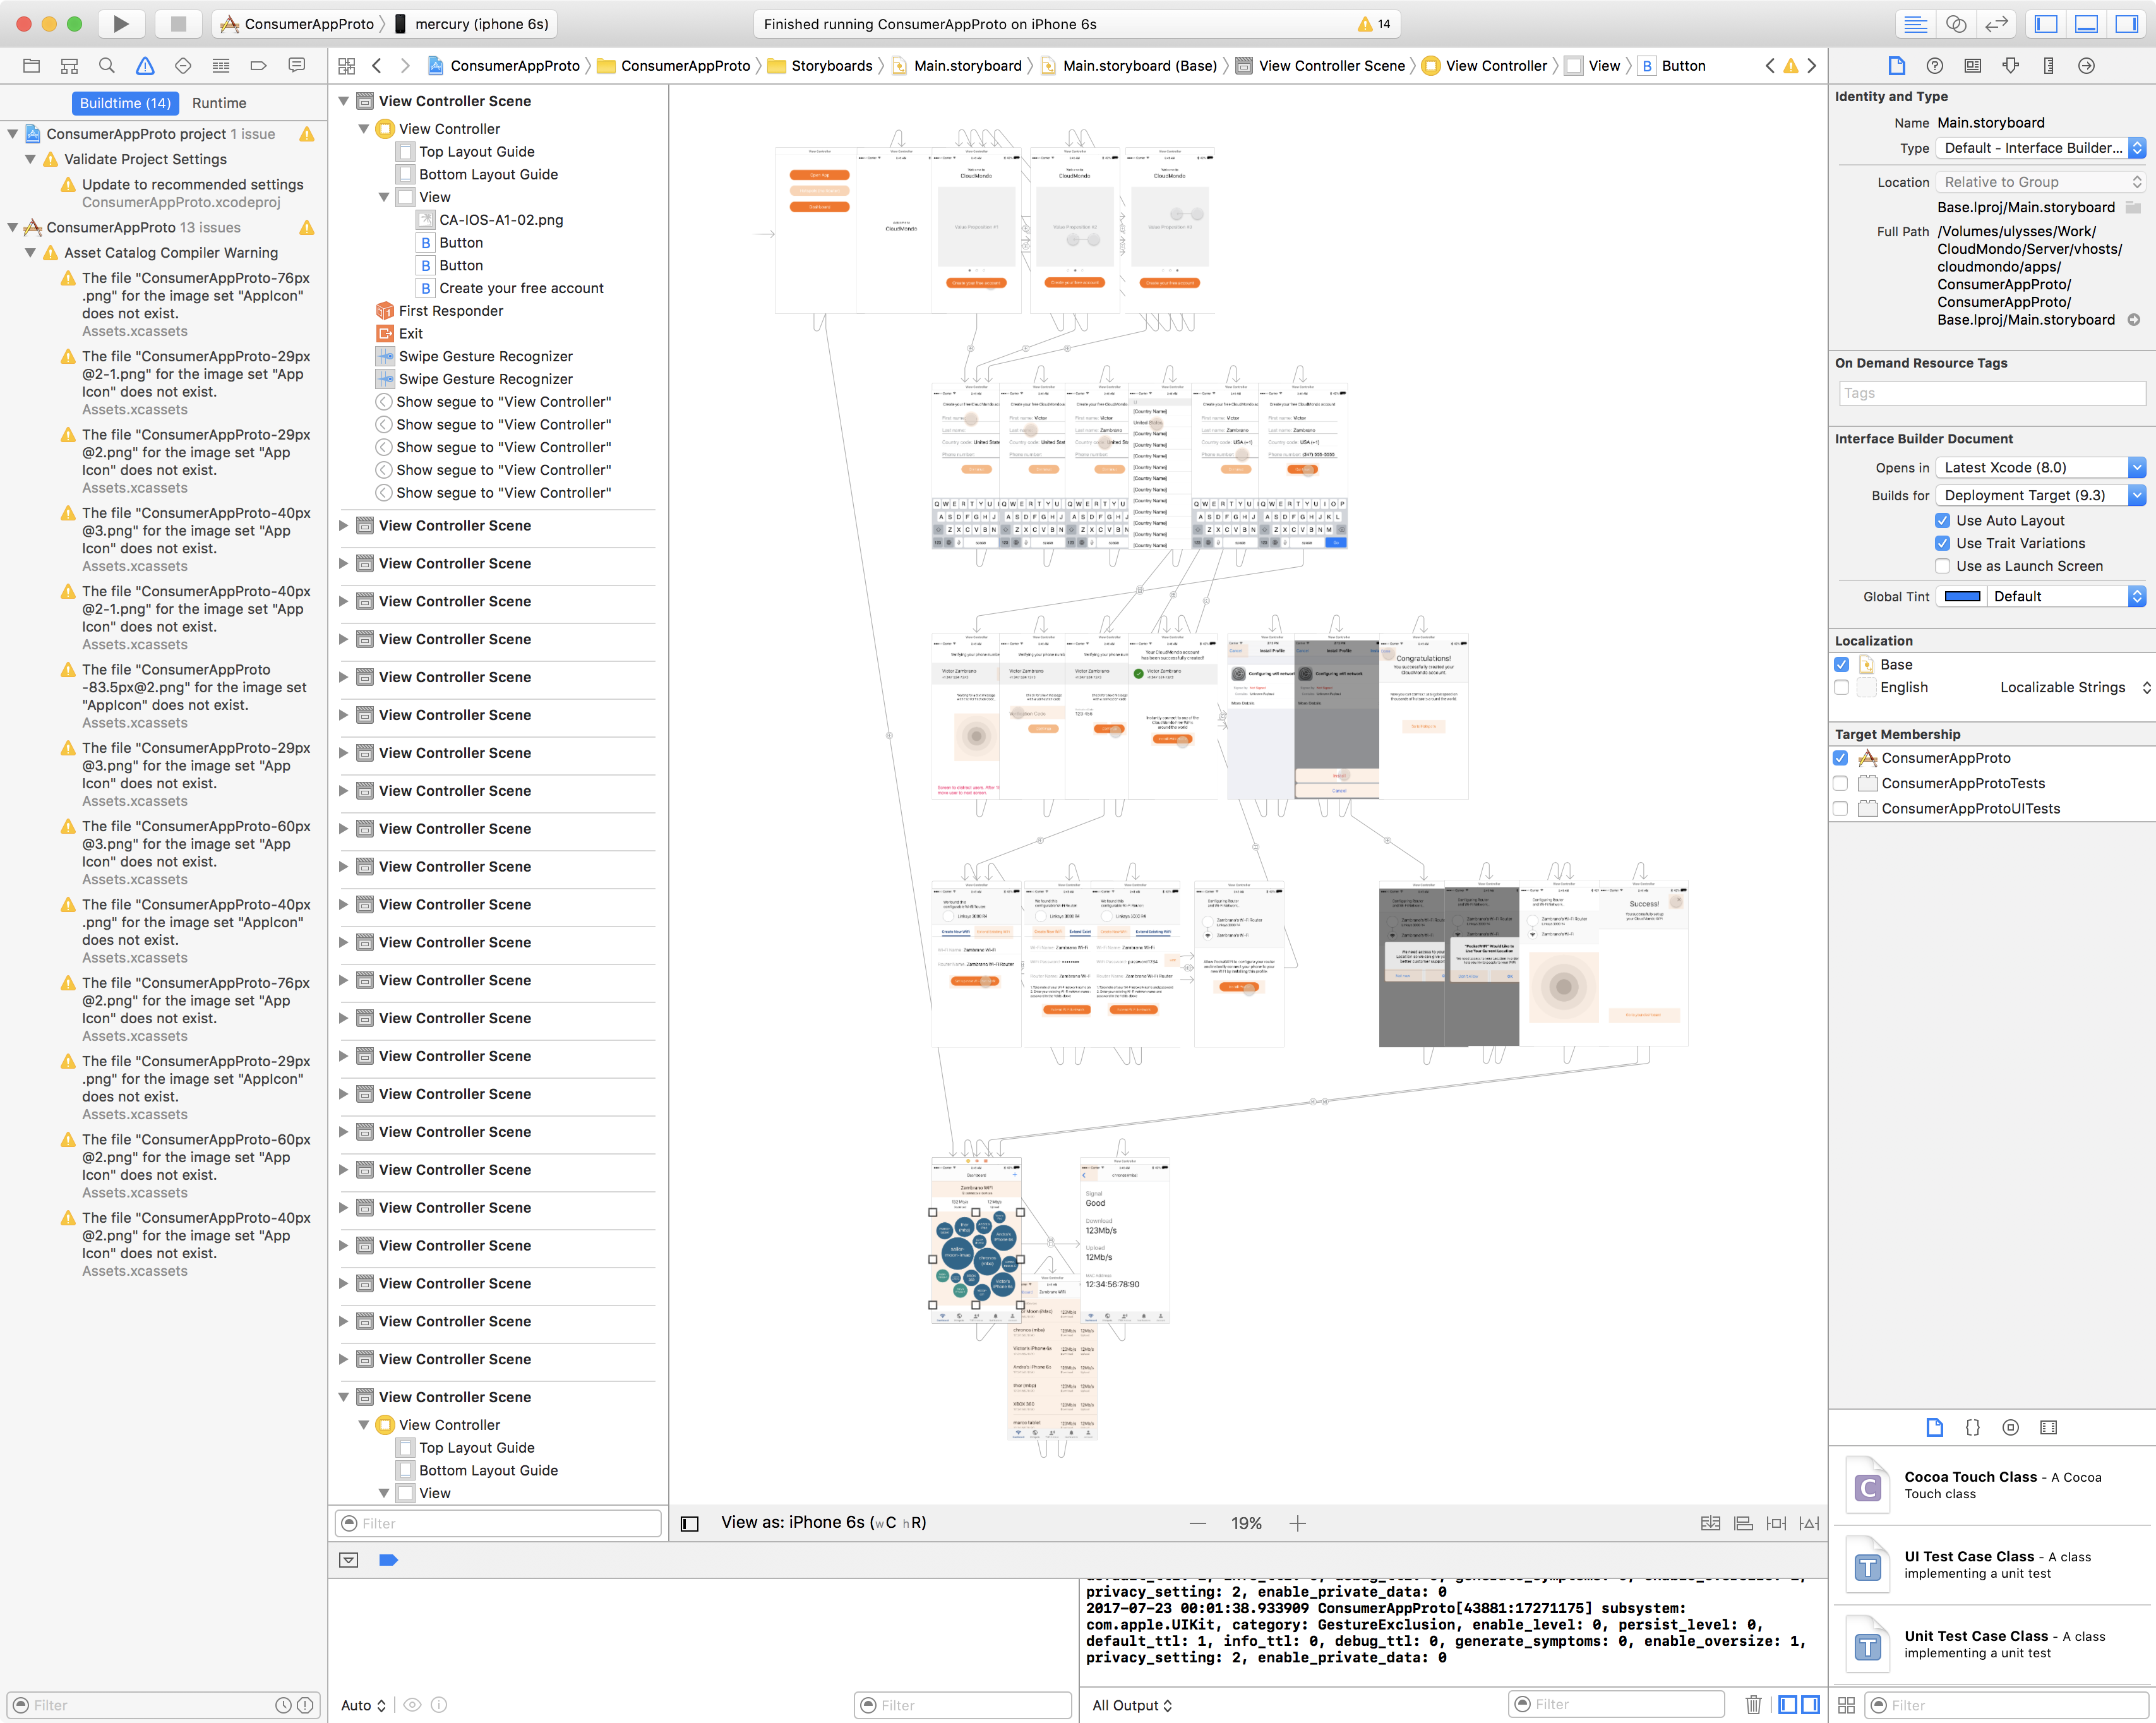Open the Breakpoint navigator icon
2156x1723 pixels.
click(x=258, y=66)
